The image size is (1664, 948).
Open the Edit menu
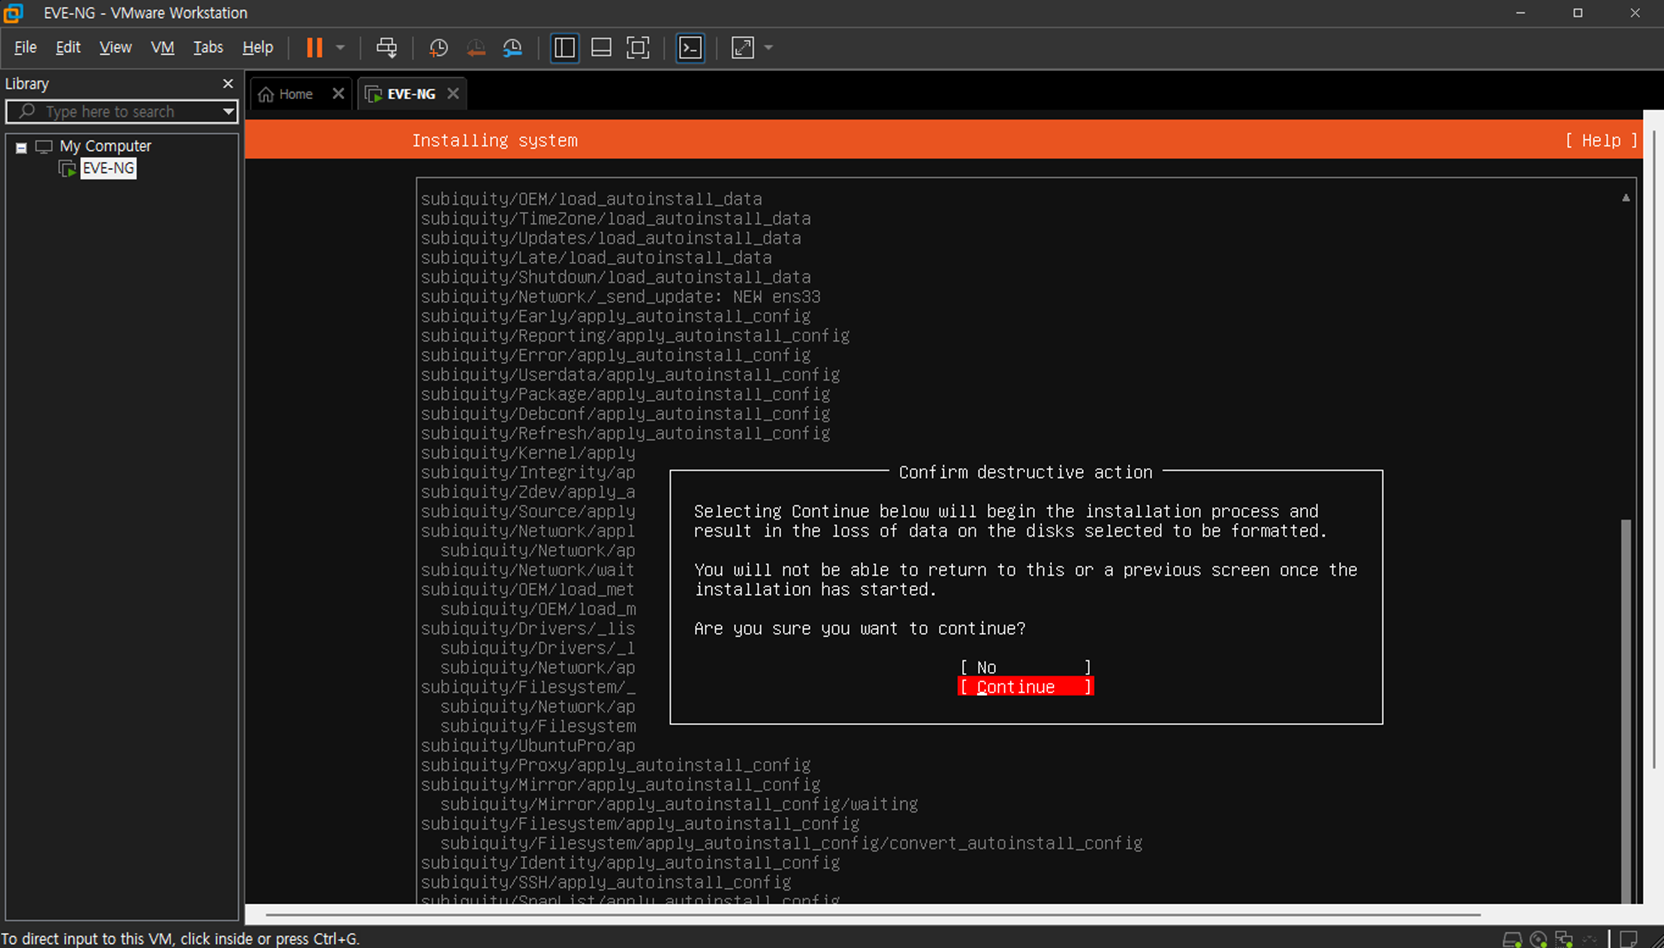pyautogui.click(x=68, y=47)
